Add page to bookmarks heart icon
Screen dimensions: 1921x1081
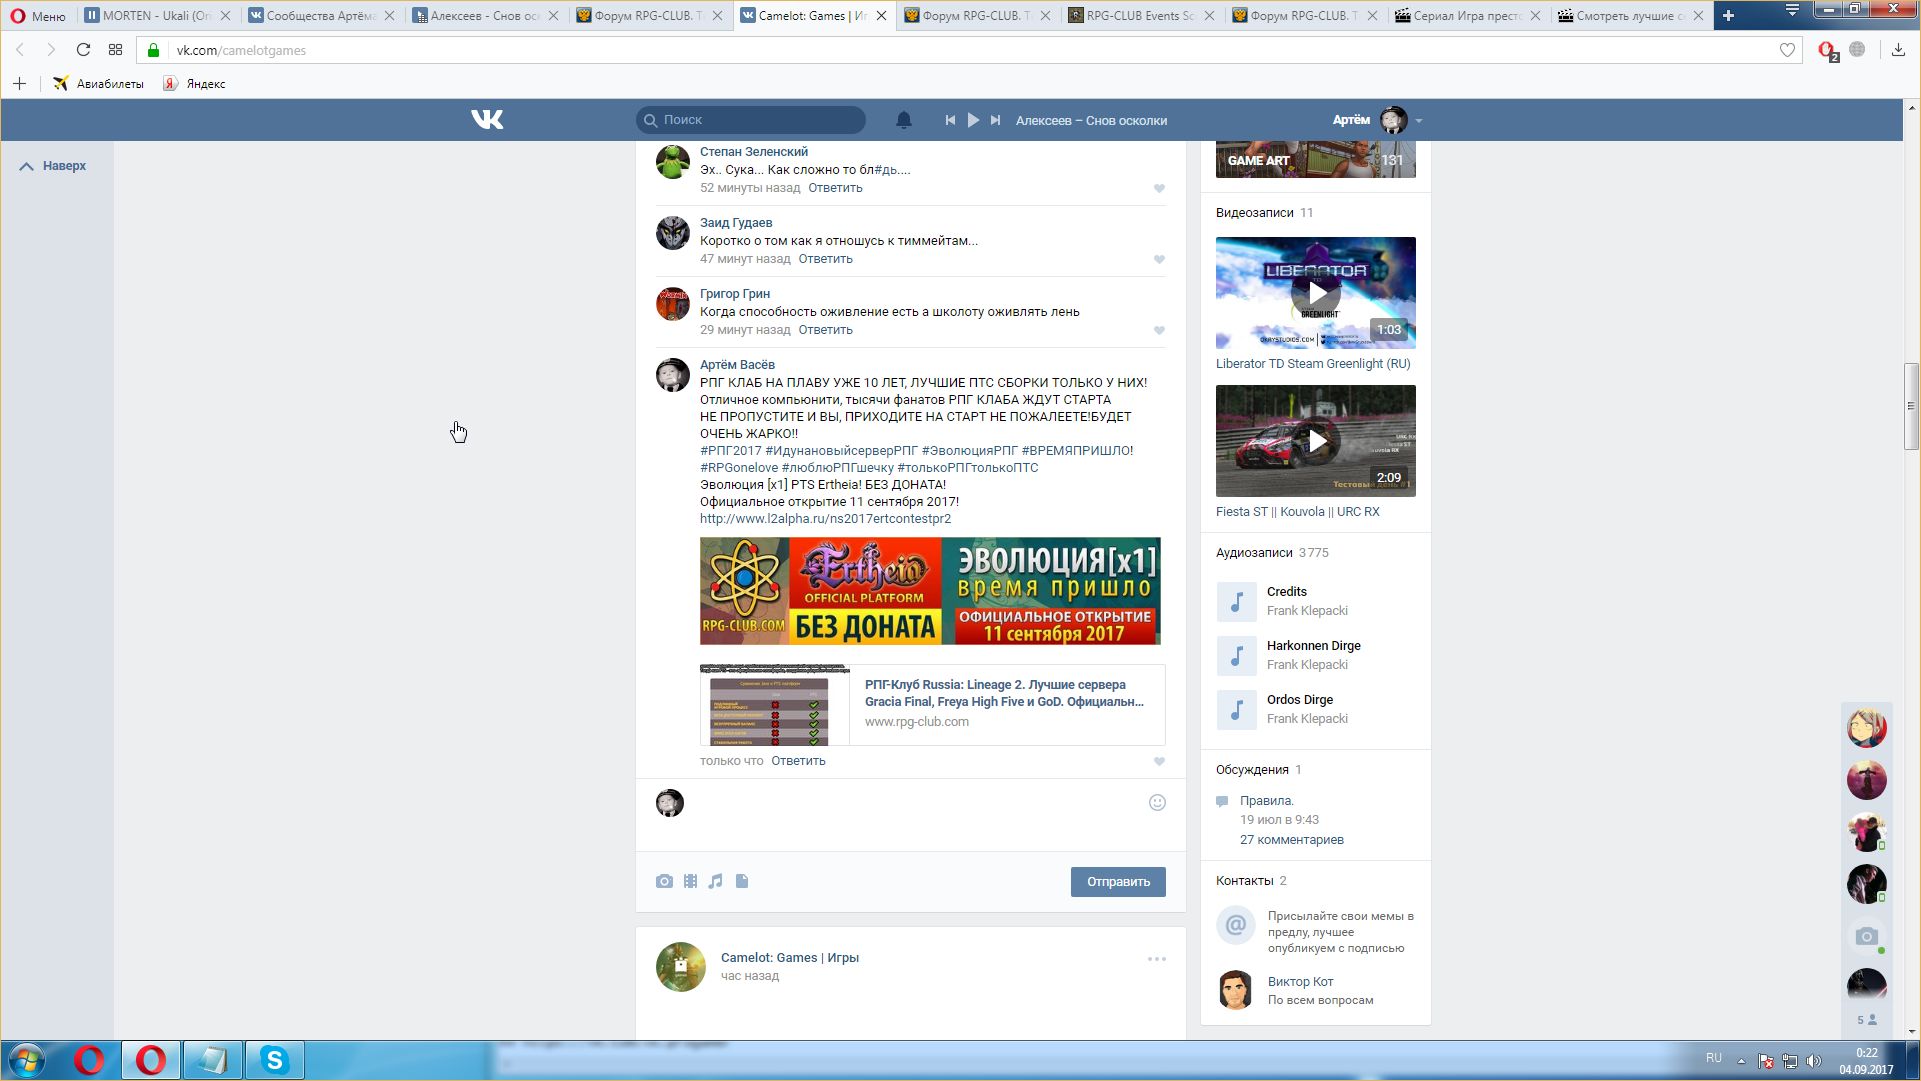1787,50
